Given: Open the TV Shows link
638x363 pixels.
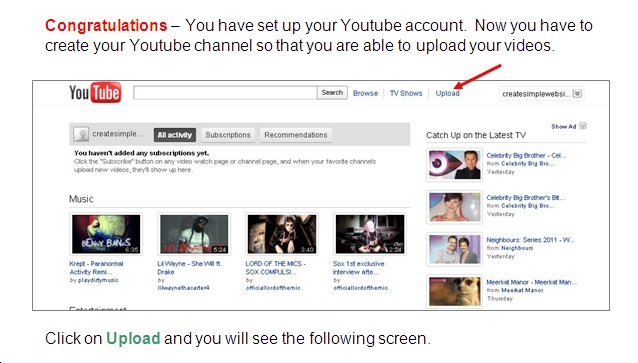Looking at the screenshot, I should tap(406, 93).
